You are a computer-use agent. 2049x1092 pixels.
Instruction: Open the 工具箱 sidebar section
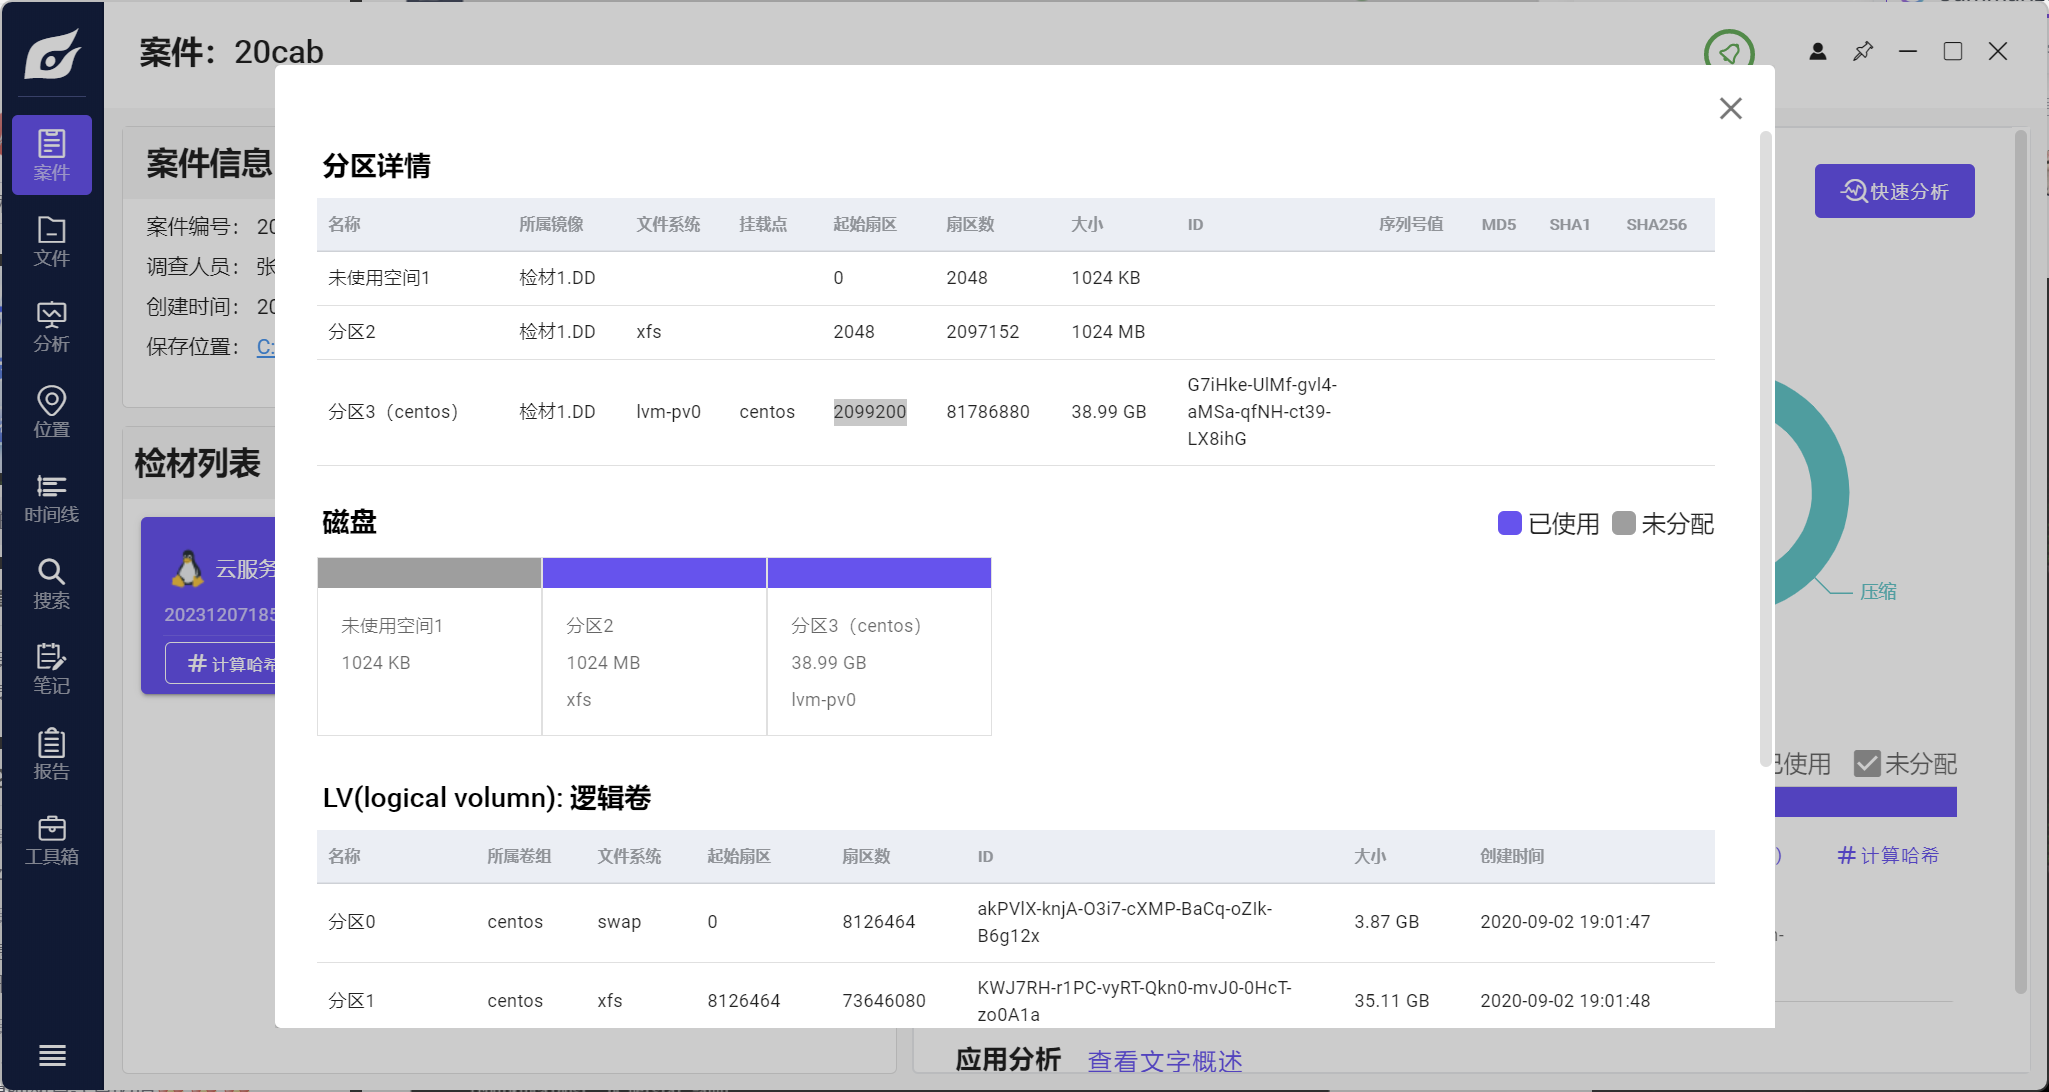pos(52,840)
